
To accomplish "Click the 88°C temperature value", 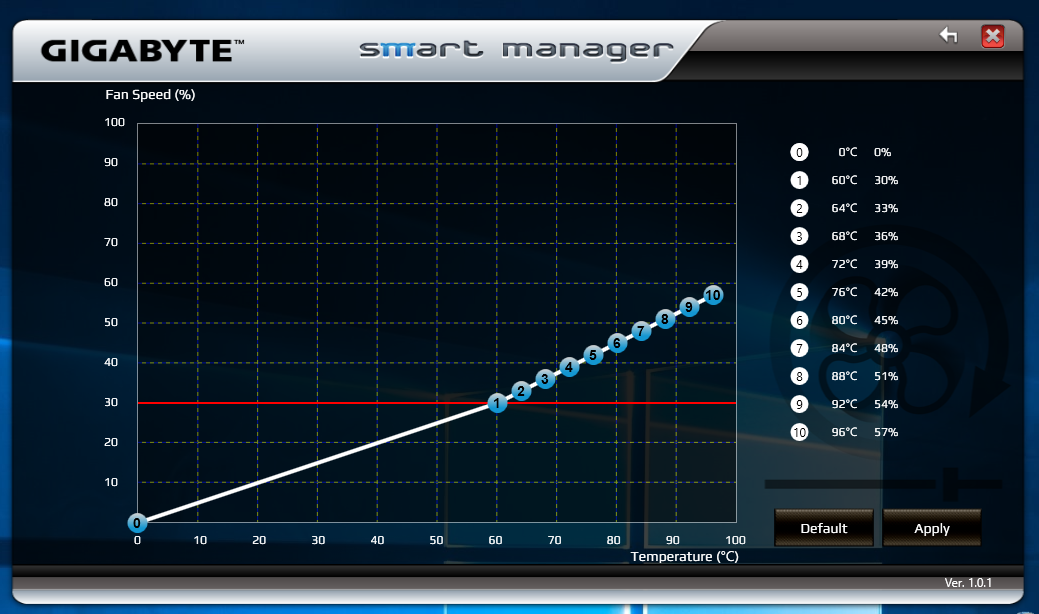I will [x=844, y=376].
